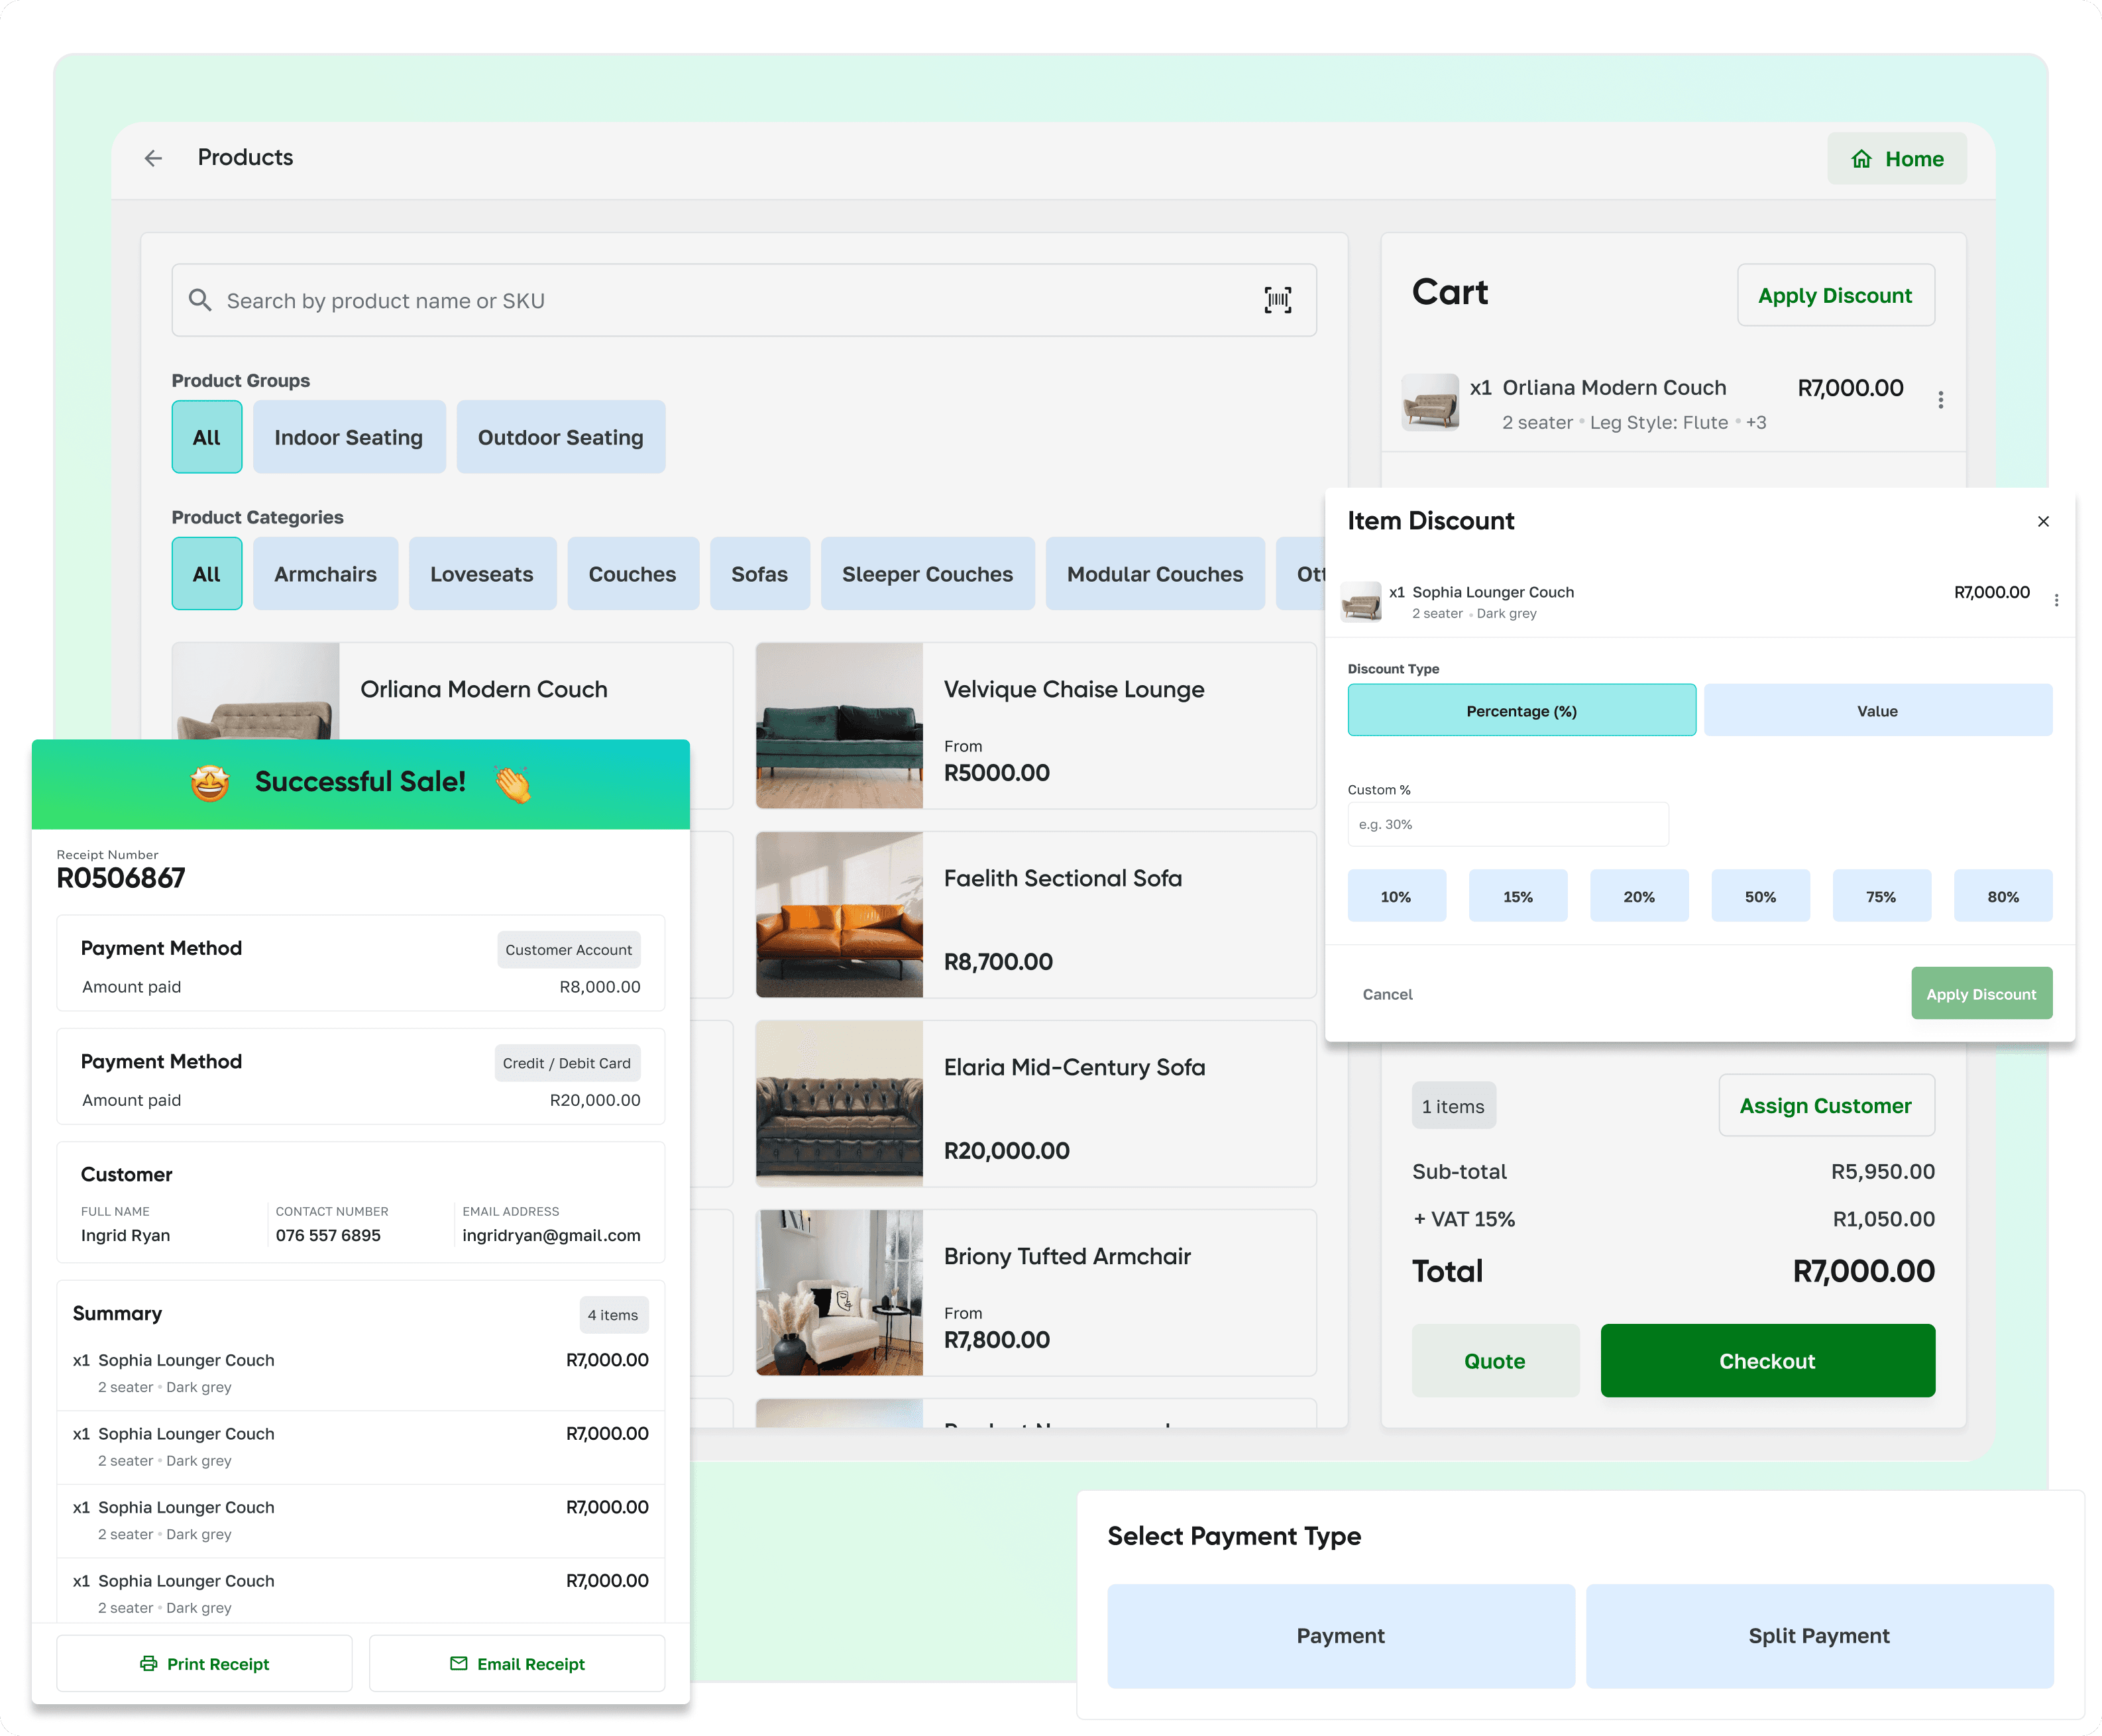The width and height of the screenshot is (2102, 1736).
Task: Select Percentage discount type
Action: (1521, 710)
